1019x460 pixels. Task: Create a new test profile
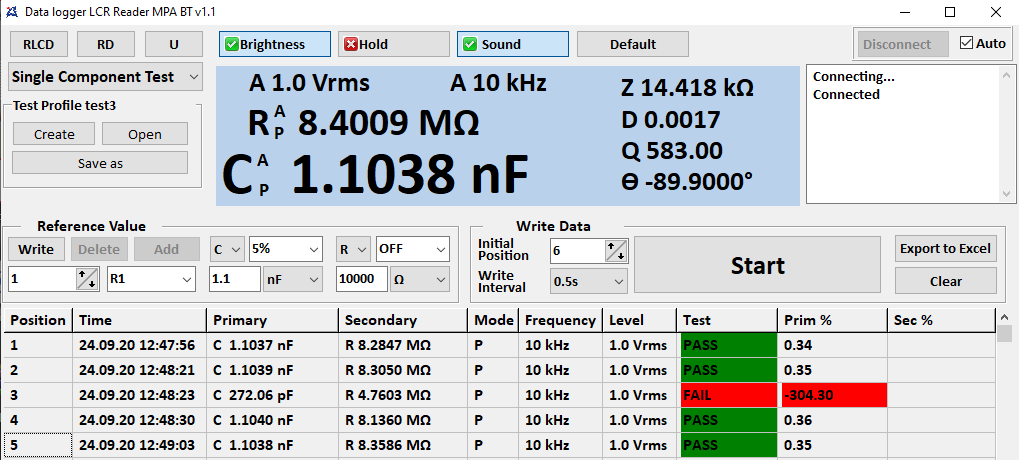(54, 134)
